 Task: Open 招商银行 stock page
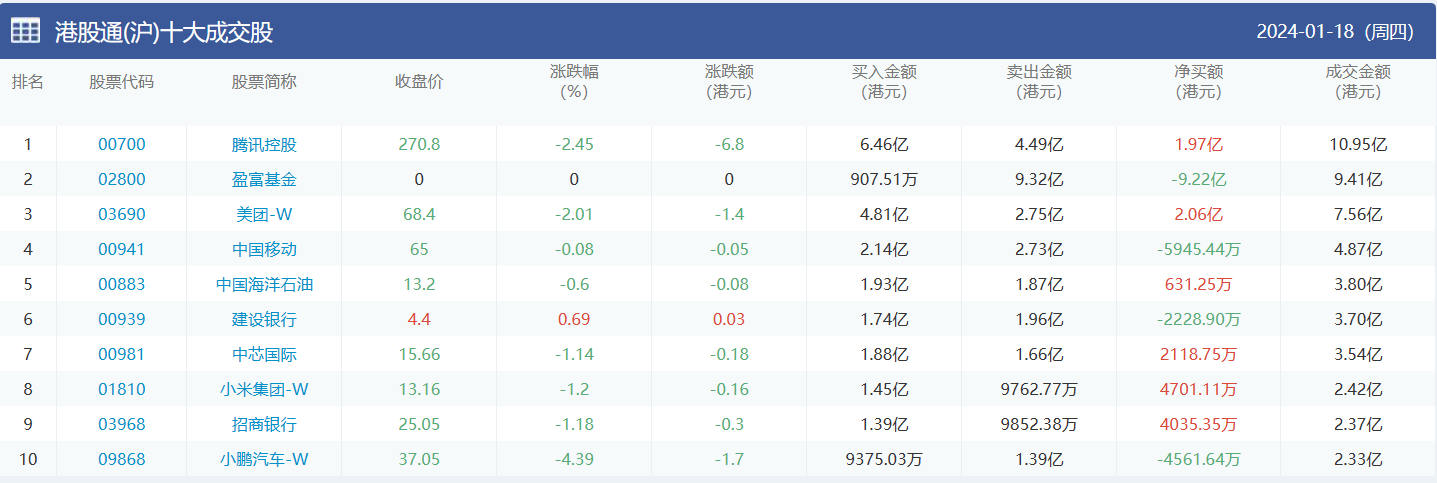click(264, 424)
